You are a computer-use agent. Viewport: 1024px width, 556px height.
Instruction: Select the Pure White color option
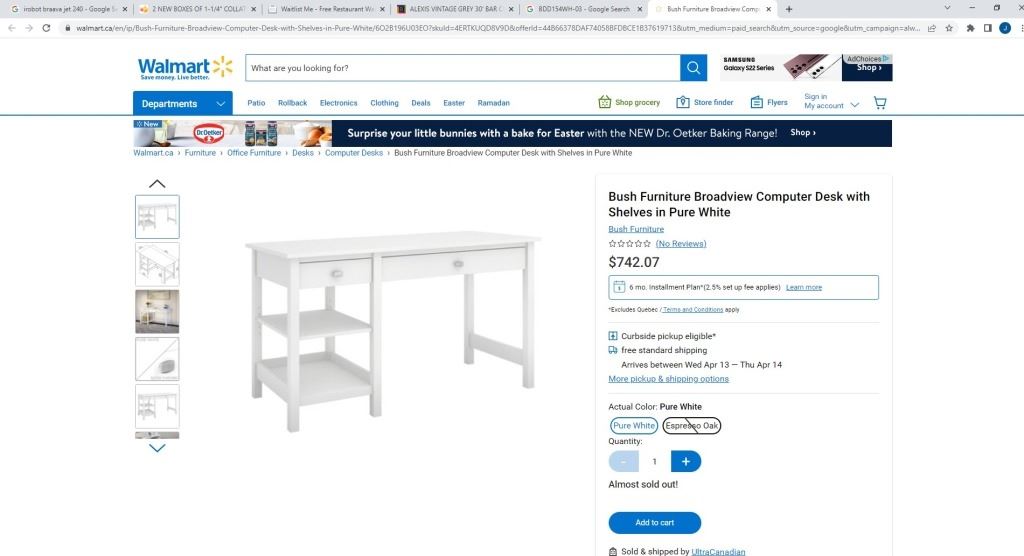[633, 425]
